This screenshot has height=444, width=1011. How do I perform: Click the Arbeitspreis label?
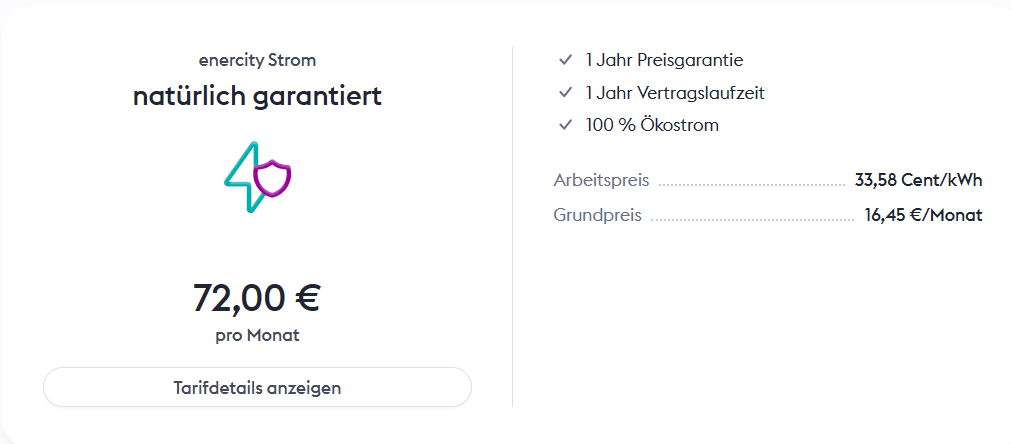[601, 181]
